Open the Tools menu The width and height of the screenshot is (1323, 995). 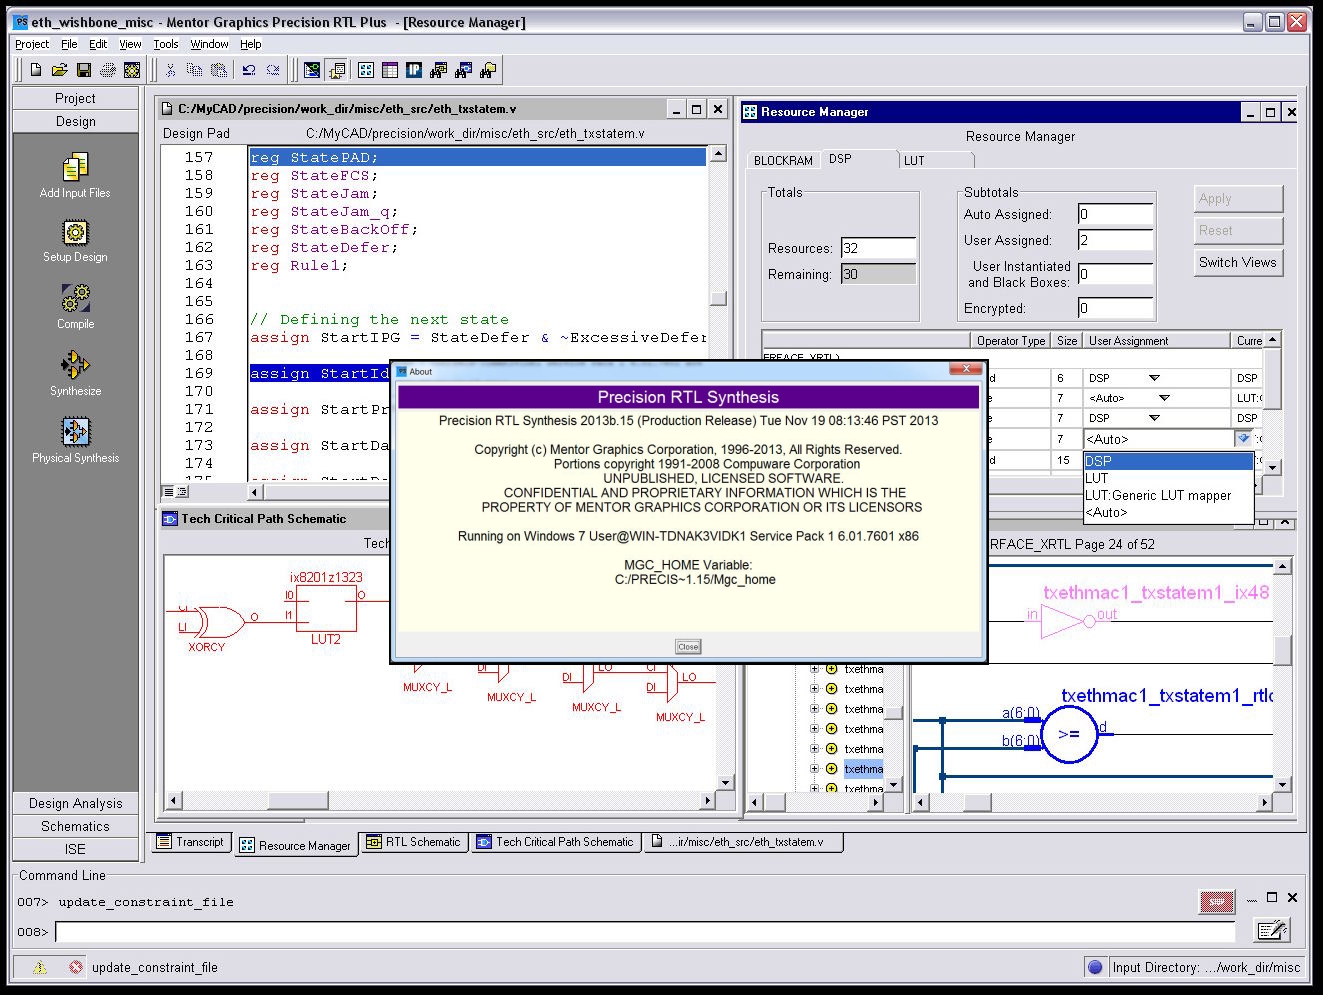(x=166, y=44)
